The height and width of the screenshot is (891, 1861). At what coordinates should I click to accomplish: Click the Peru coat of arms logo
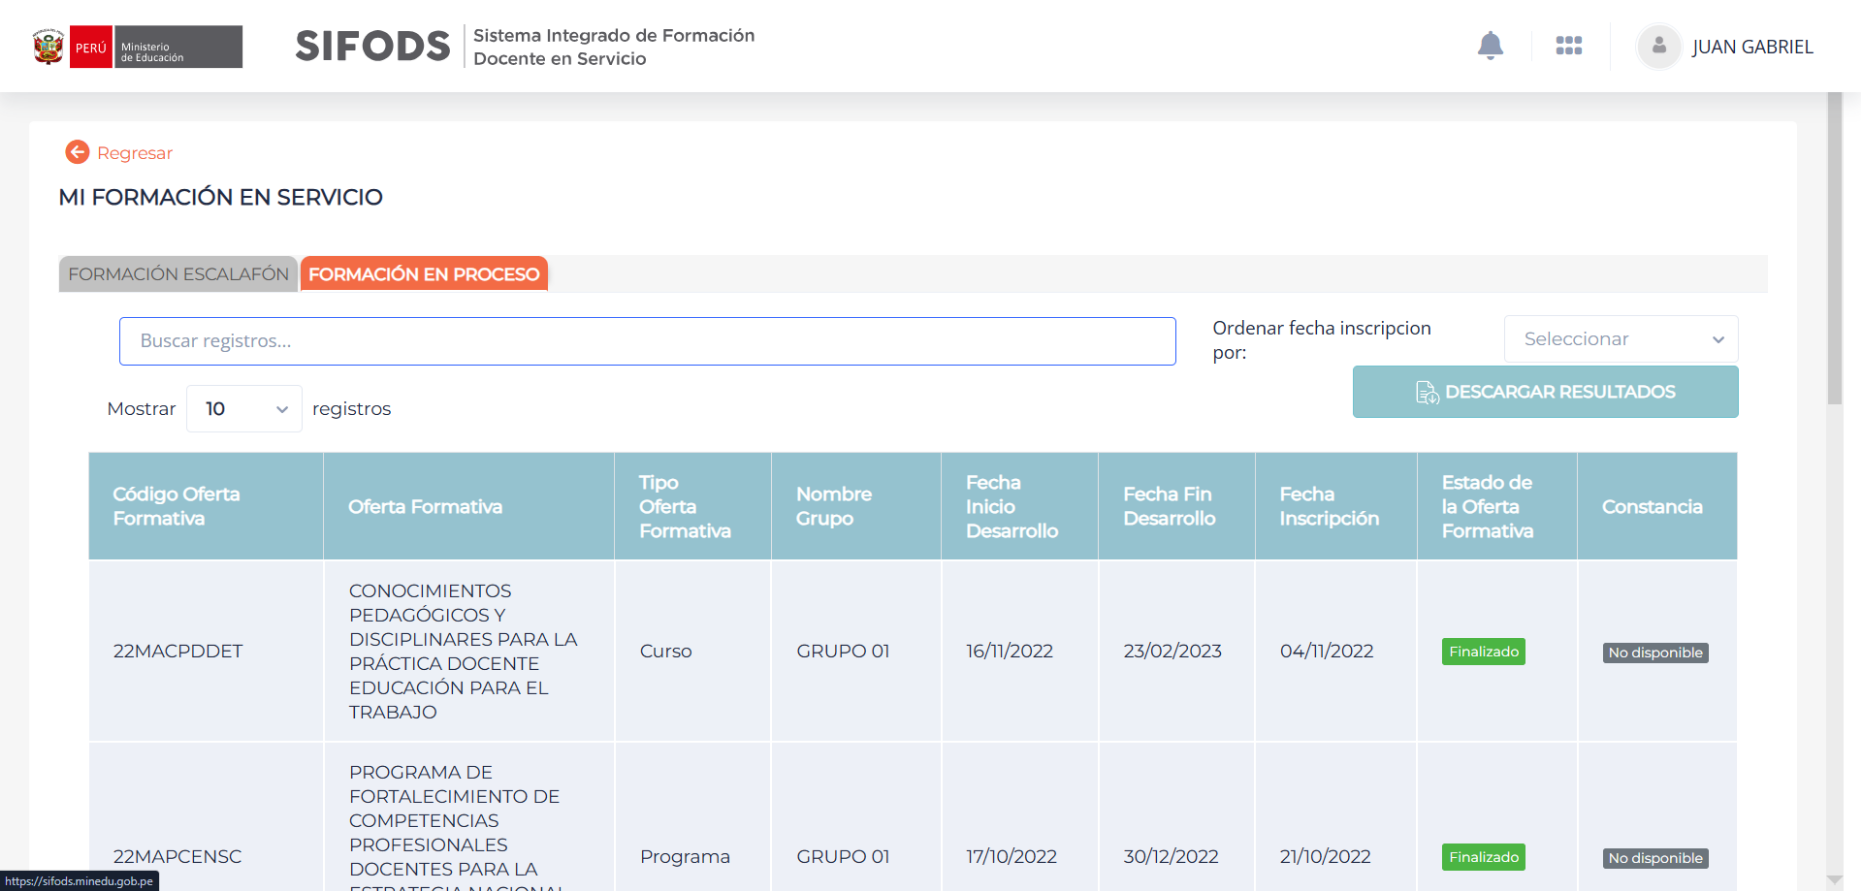(48, 47)
